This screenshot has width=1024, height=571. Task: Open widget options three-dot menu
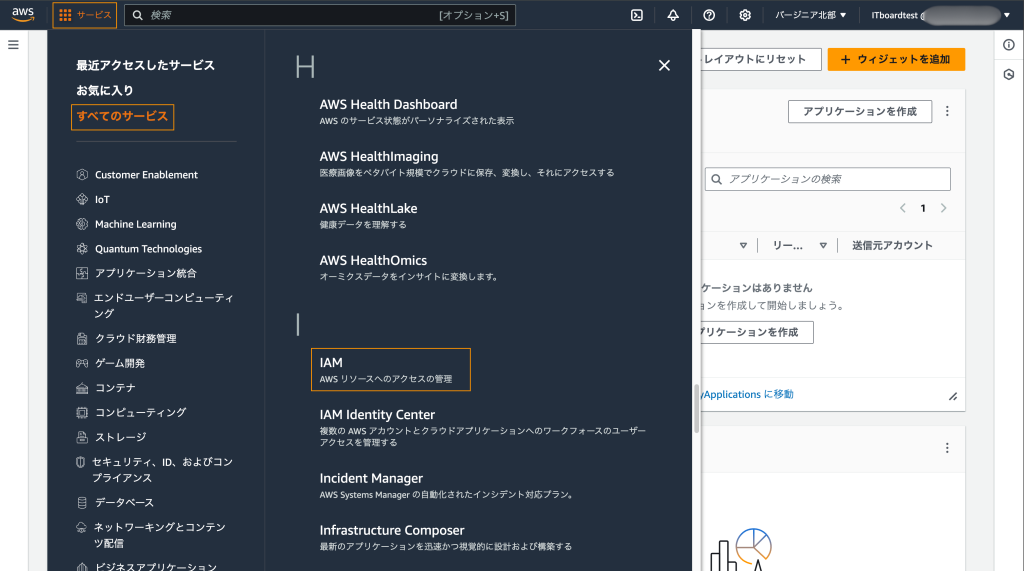pyautogui.click(x=947, y=111)
